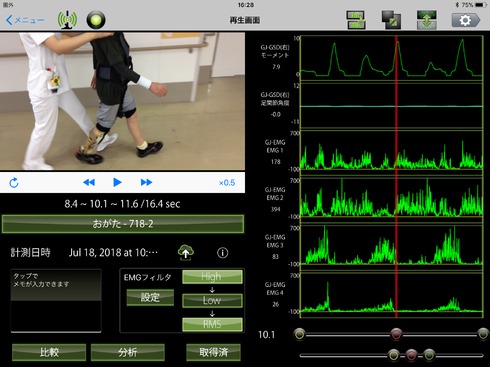
Task: Tap the overlapping squares overlay icon
Action: click(x=391, y=20)
